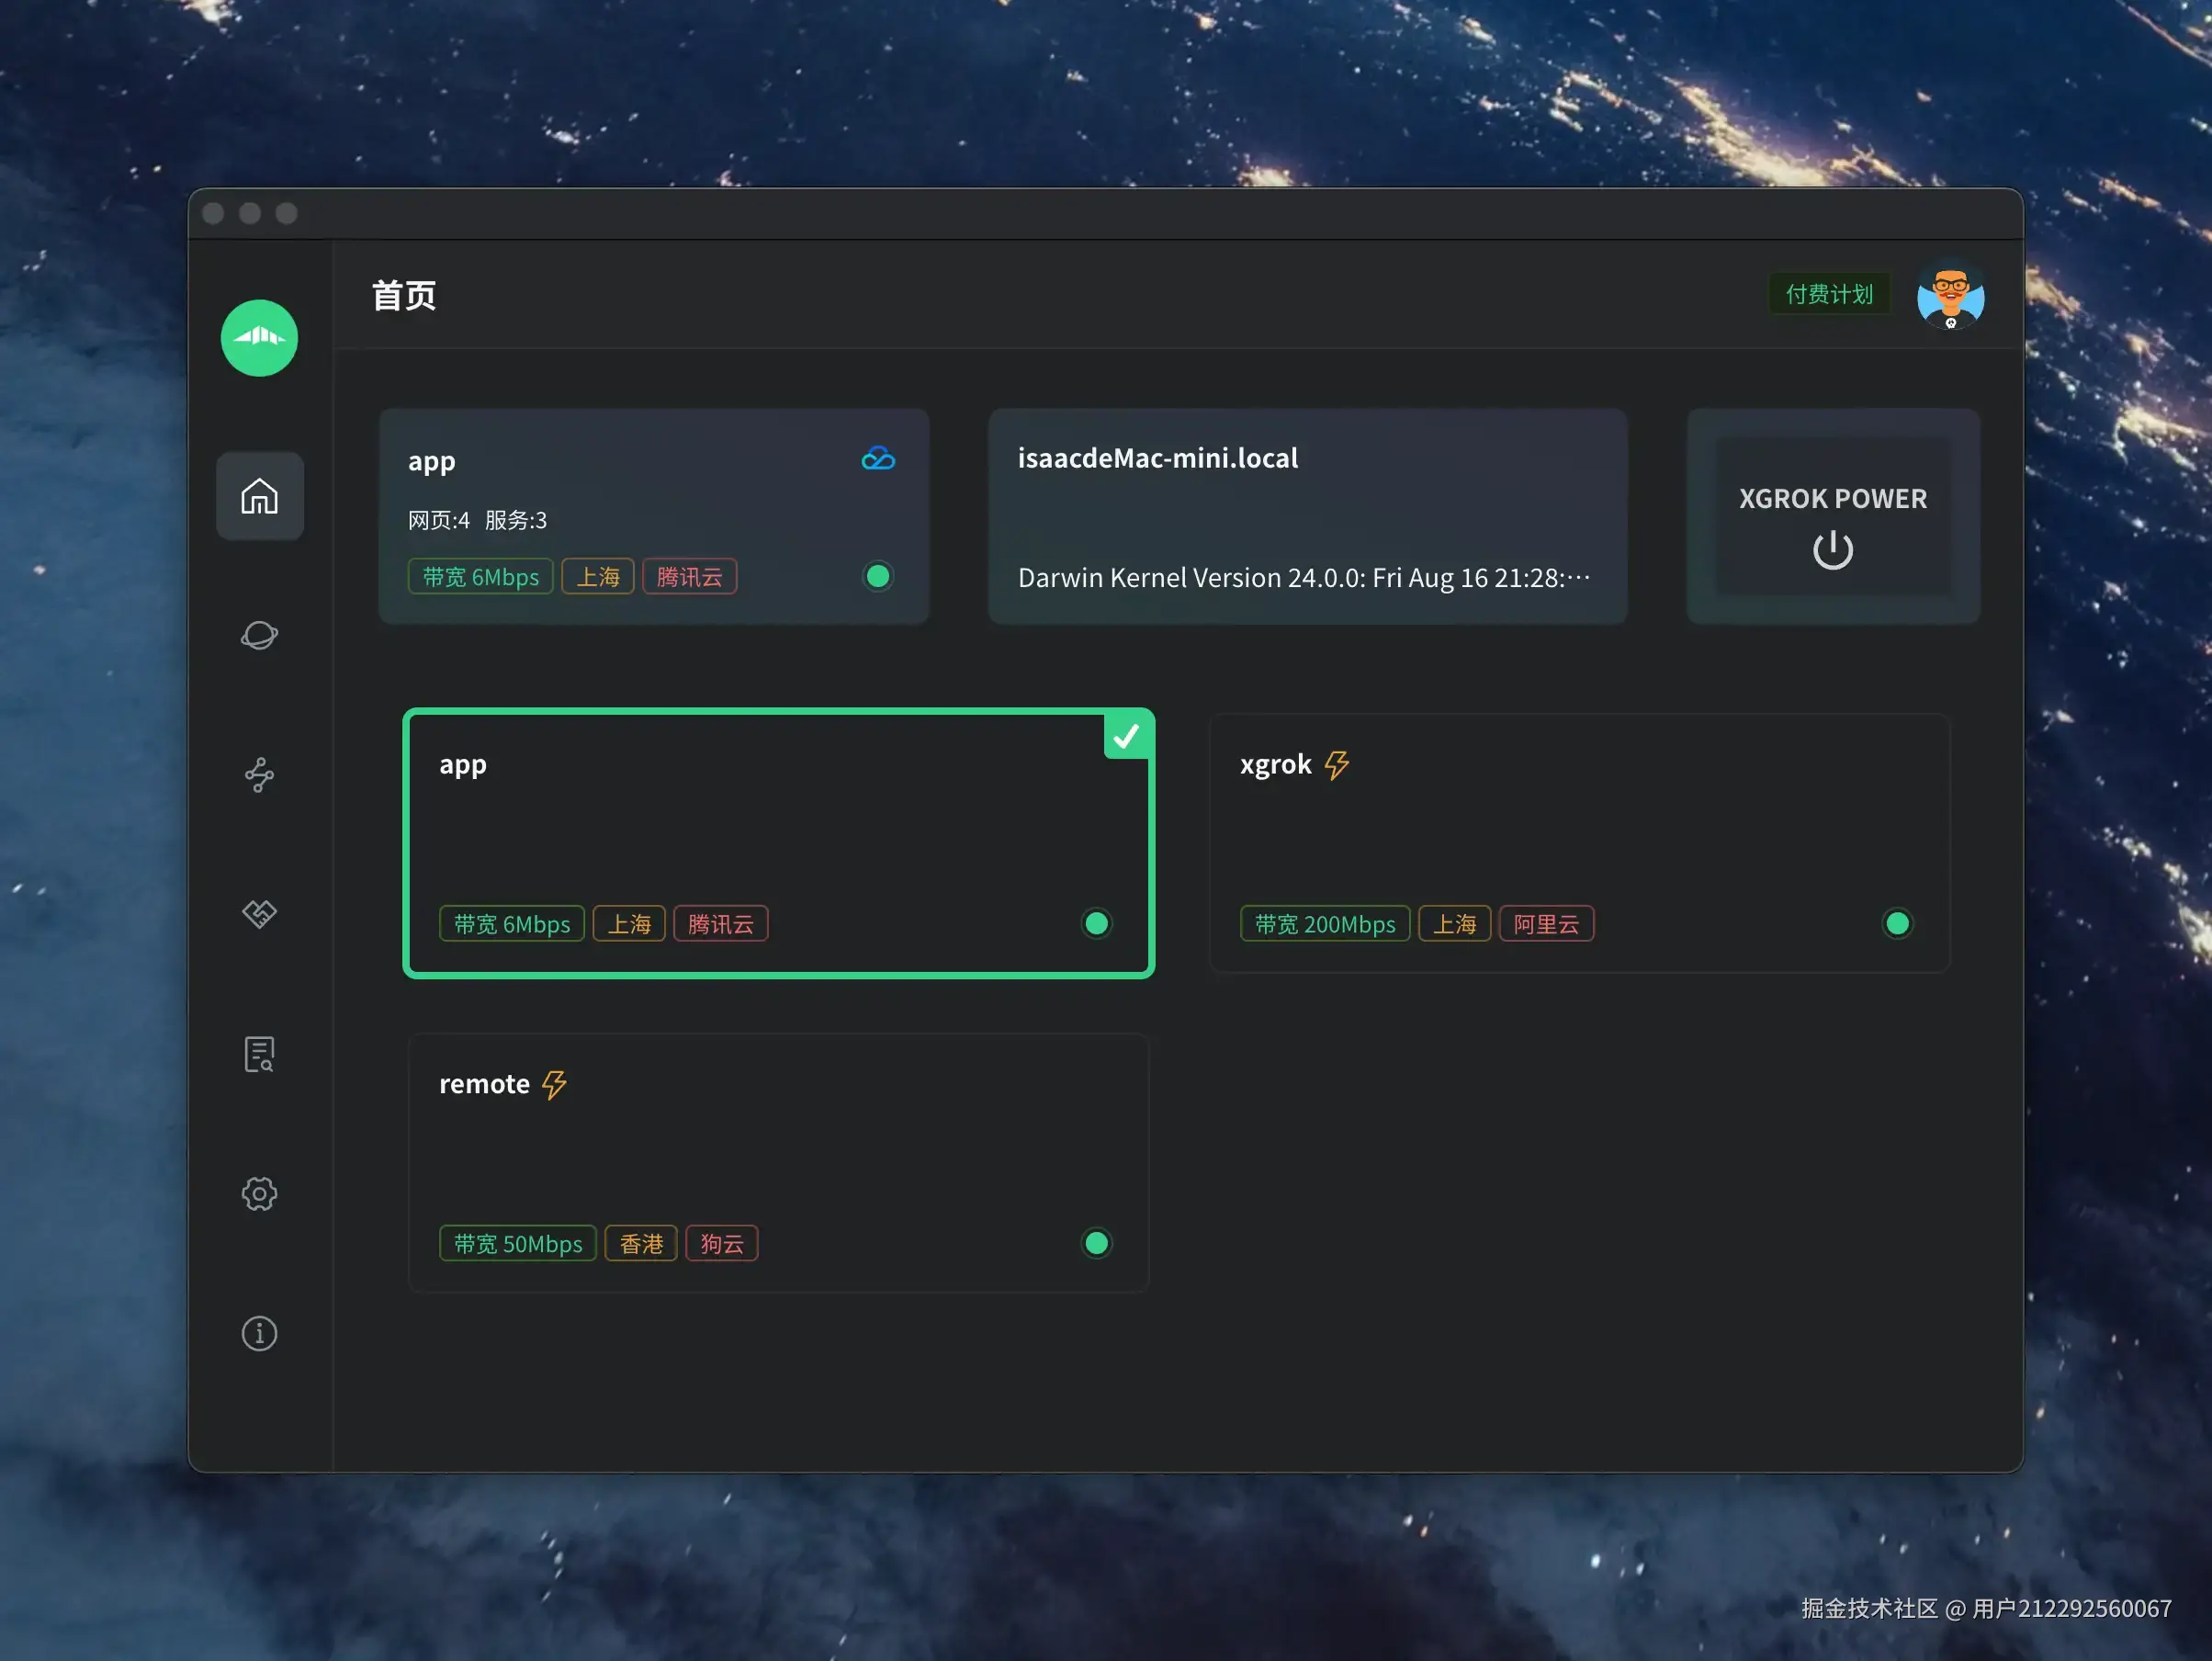
Task: Click the 付费计划 button
Action: pyautogui.click(x=1829, y=294)
